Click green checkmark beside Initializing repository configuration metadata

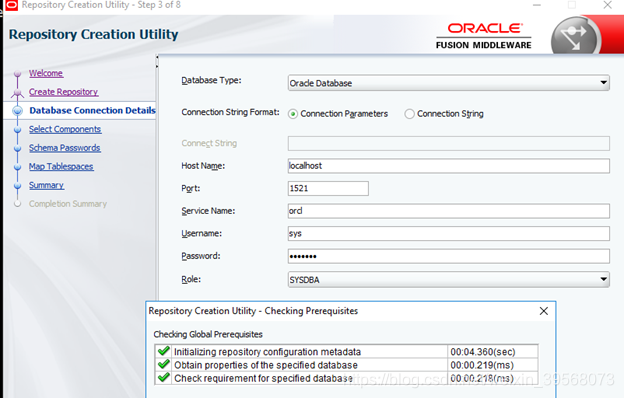click(164, 351)
